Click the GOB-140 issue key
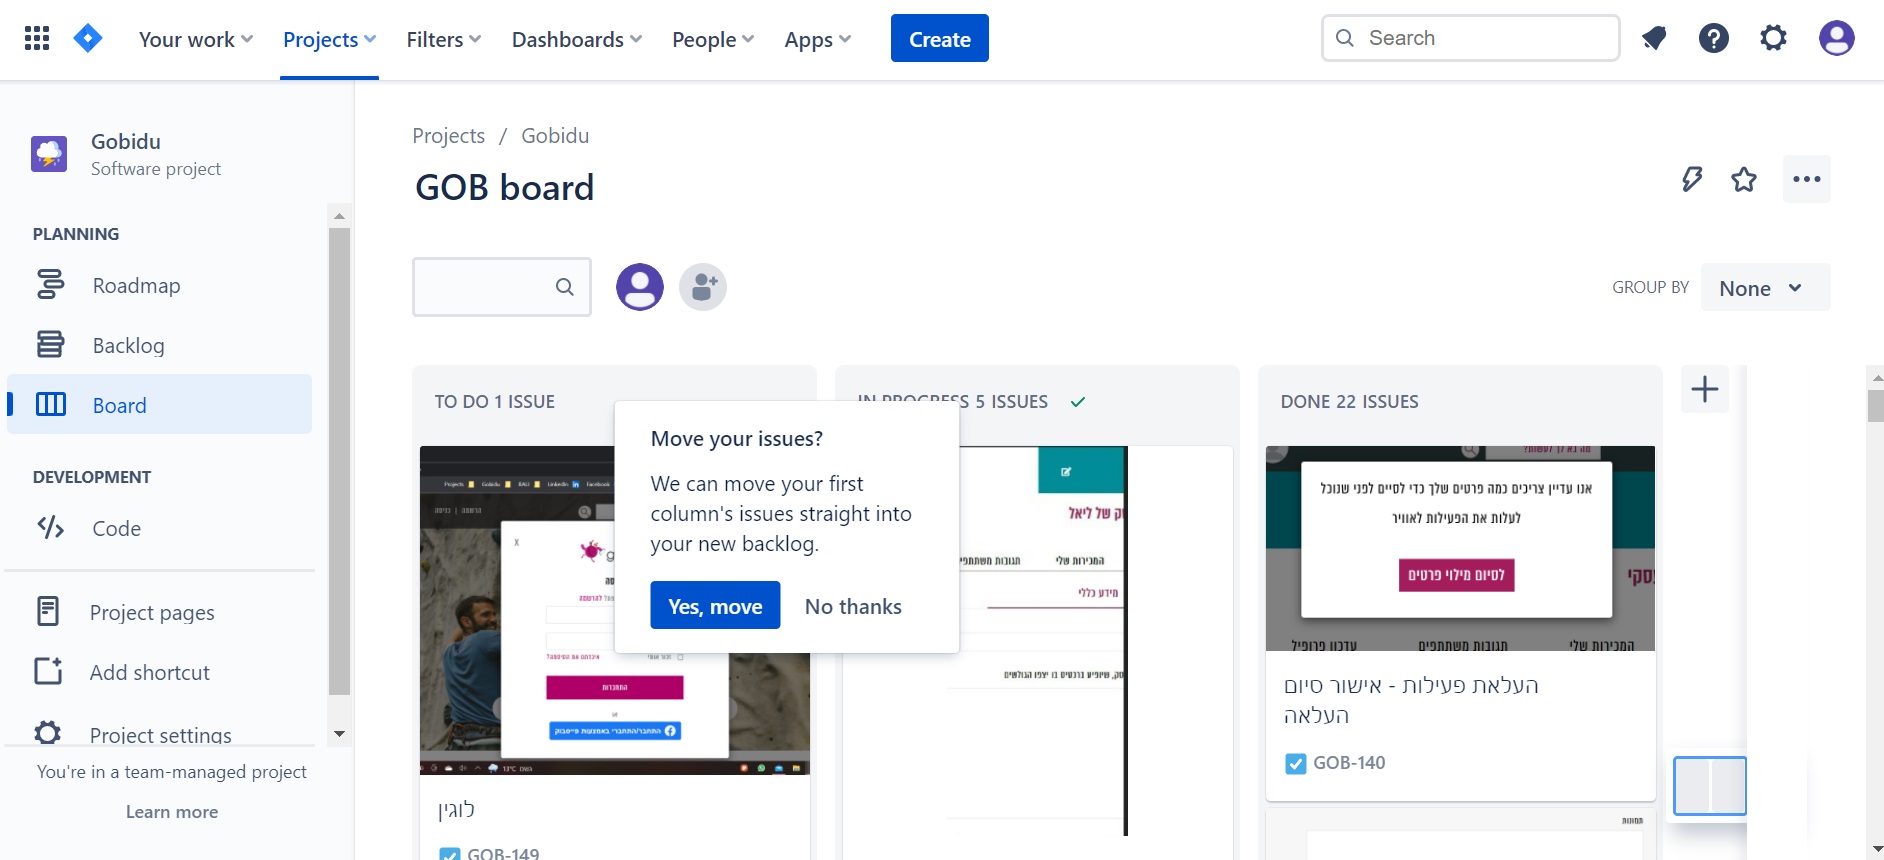1884x860 pixels. click(x=1349, y=763)
